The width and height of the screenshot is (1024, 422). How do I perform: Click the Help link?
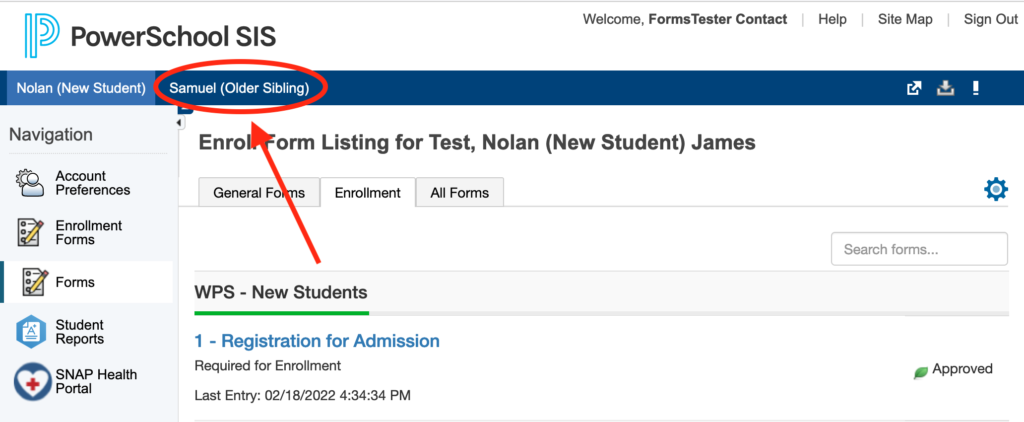click(832, 20)
